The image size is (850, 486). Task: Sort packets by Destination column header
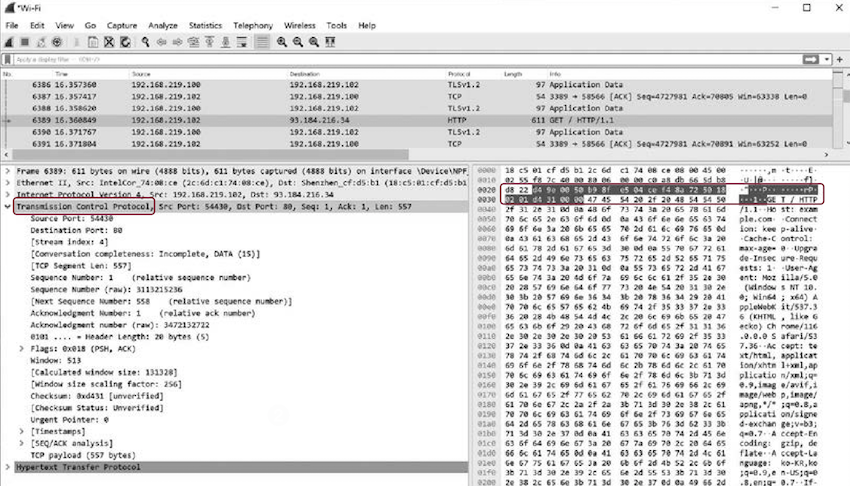tap(304, 74)
